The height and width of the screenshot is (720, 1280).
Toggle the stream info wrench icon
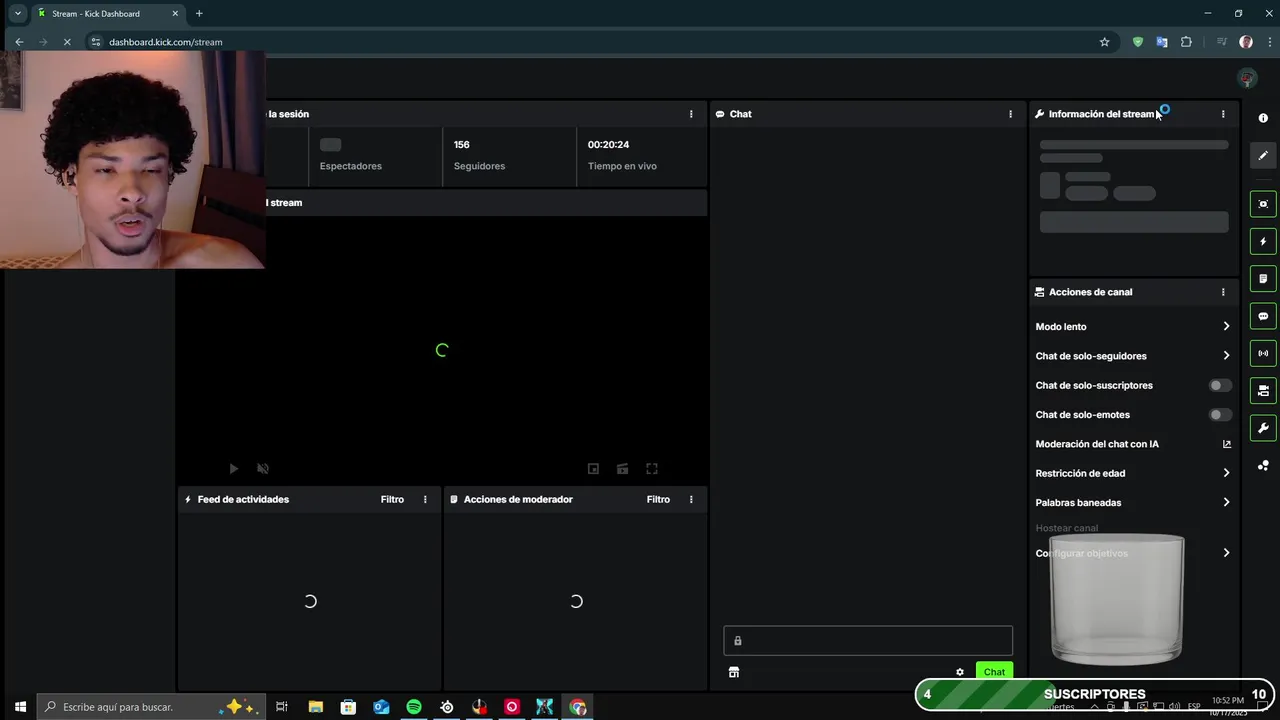[x=1263, y=428]
